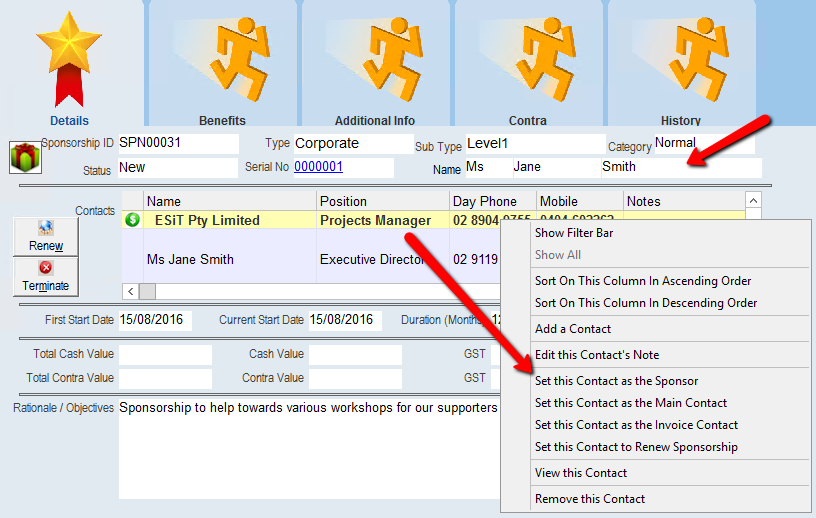Select Show Filter Bar from context menu

click(x=574, y=233)
